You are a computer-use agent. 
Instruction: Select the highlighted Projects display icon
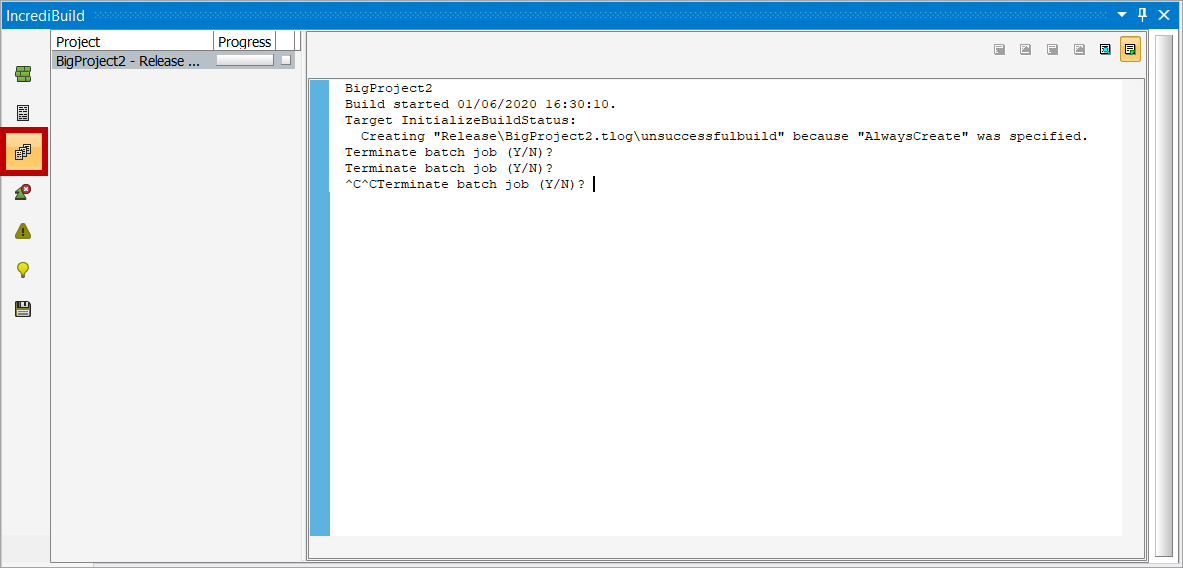pyautogui.click(x=23, y=152)
